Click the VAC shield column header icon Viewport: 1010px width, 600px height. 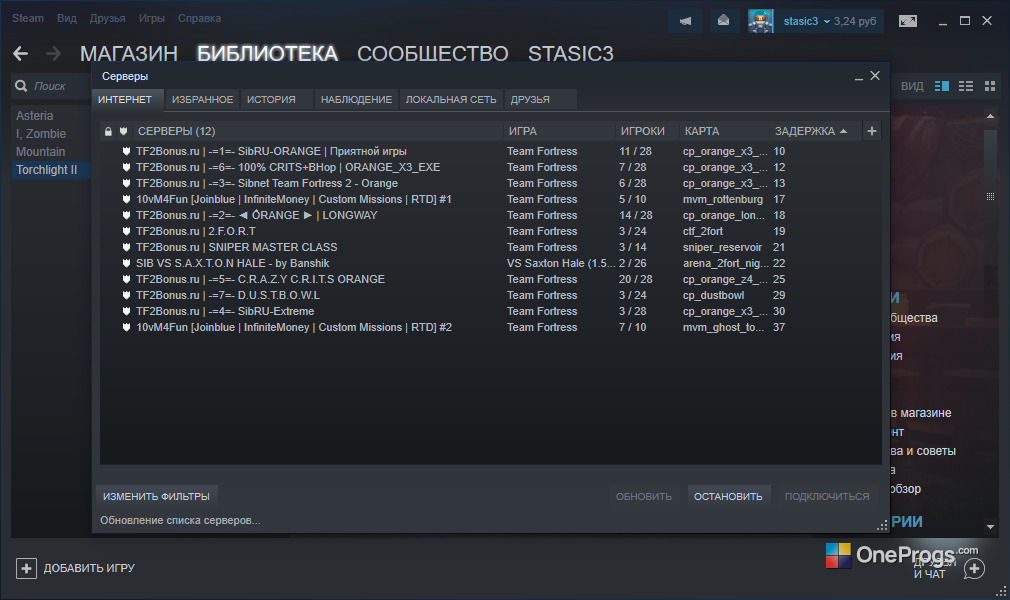pos(123,131)
